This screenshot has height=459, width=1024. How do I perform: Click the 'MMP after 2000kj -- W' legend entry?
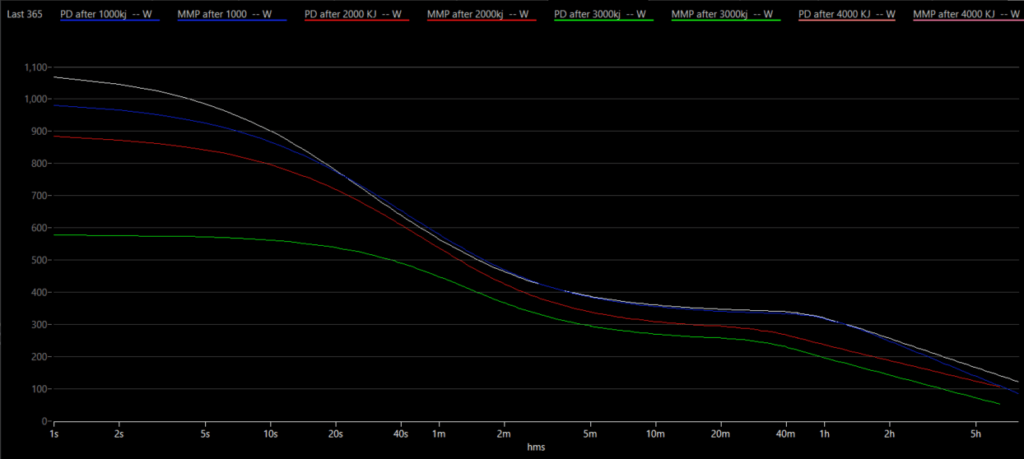(481, 14)
